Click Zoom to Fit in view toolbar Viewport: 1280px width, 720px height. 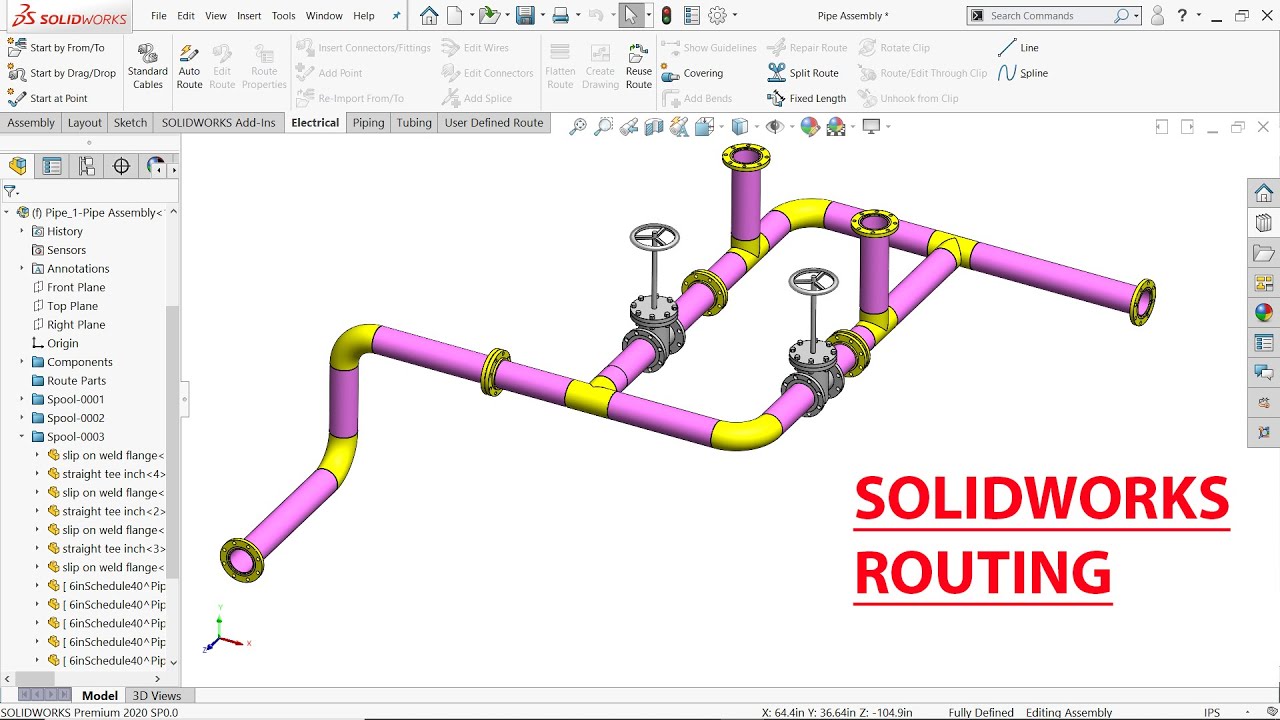click(577, 126)
